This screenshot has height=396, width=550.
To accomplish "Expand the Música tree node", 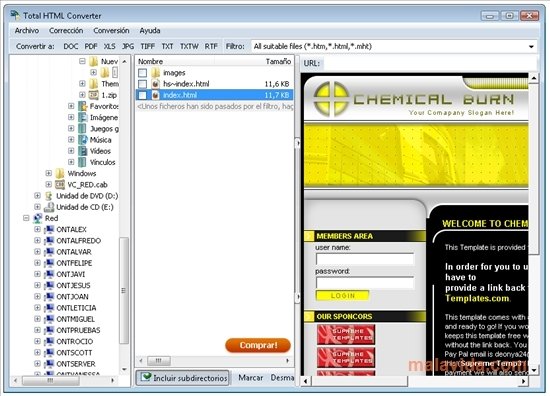I will pyautogui.click(x=71, y=140).
